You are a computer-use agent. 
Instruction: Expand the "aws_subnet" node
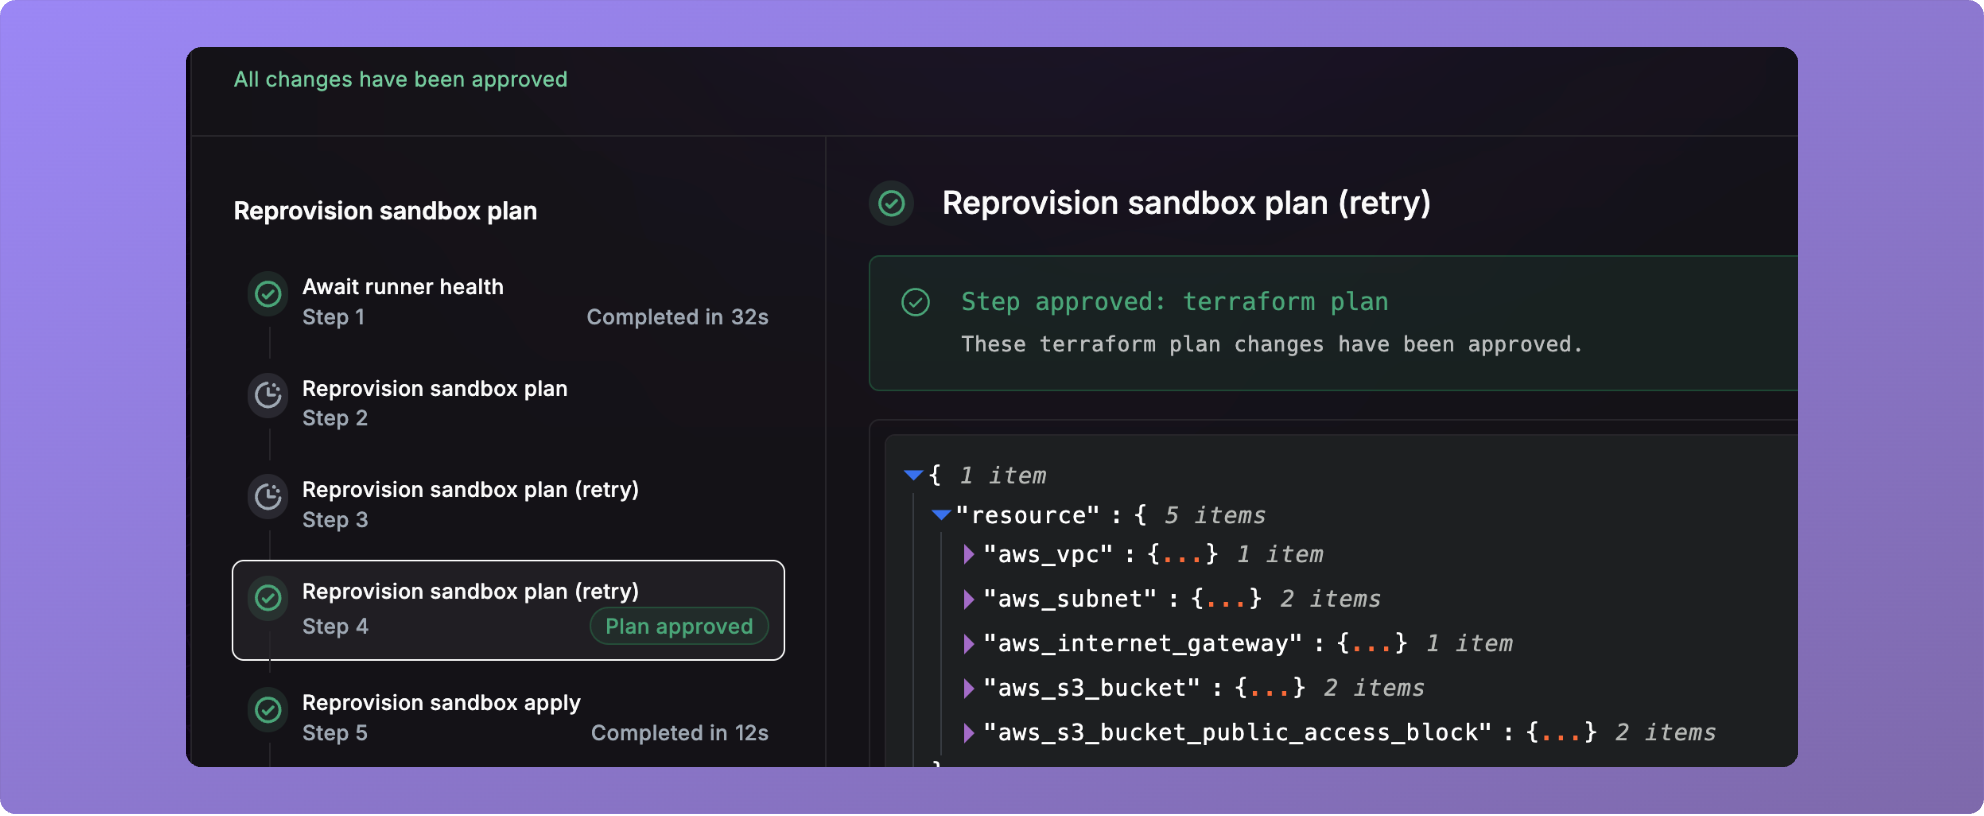point(968,599)
